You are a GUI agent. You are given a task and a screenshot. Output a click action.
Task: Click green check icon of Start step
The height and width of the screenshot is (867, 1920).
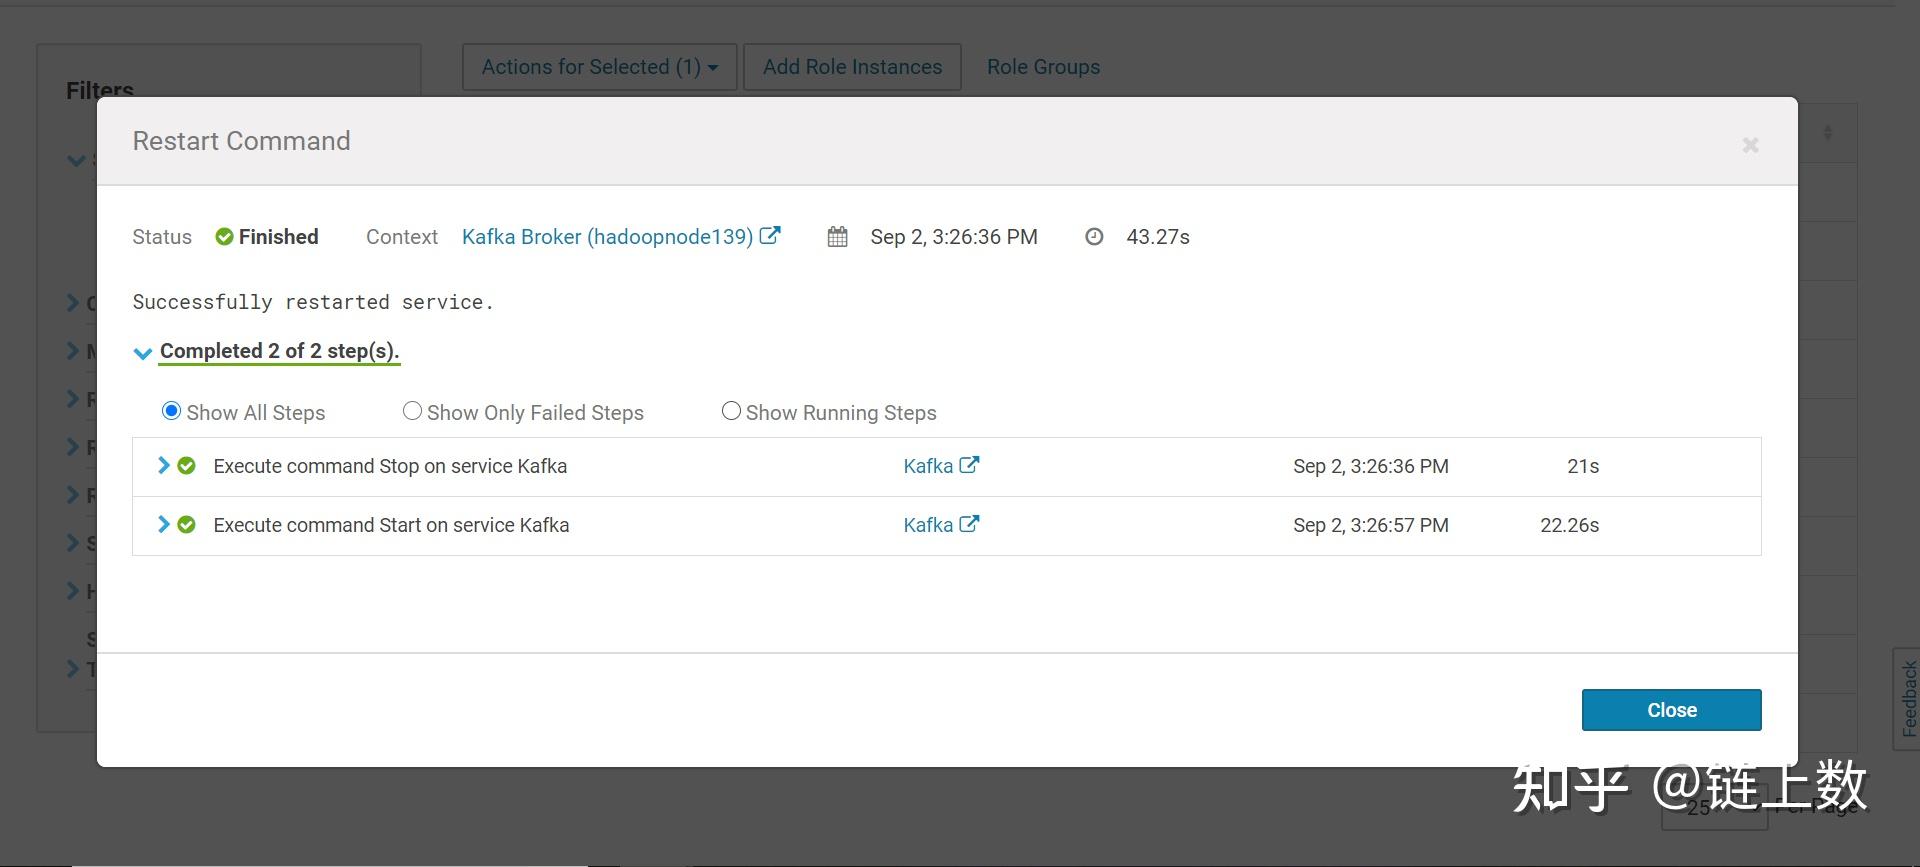point(186,525)
